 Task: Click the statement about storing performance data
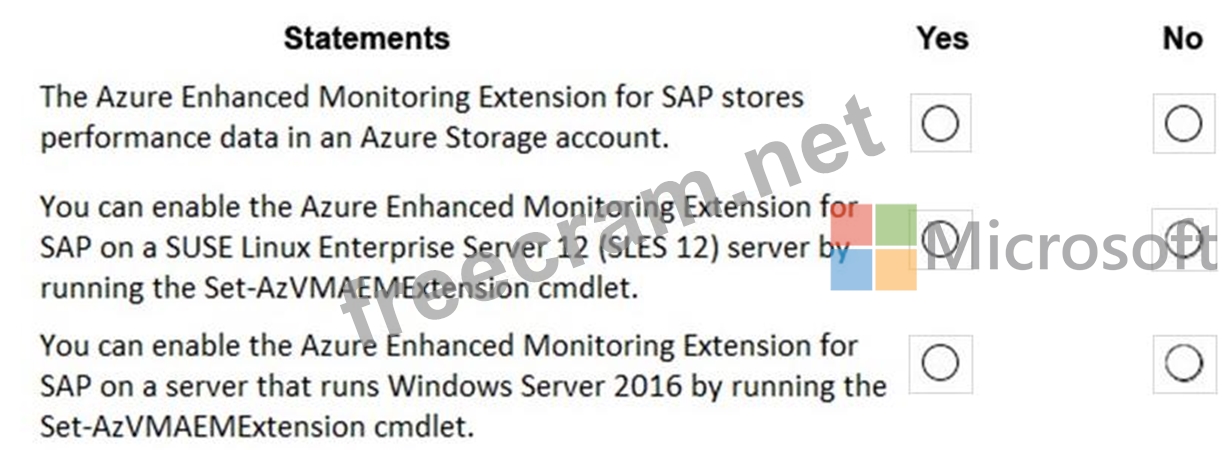420,117
